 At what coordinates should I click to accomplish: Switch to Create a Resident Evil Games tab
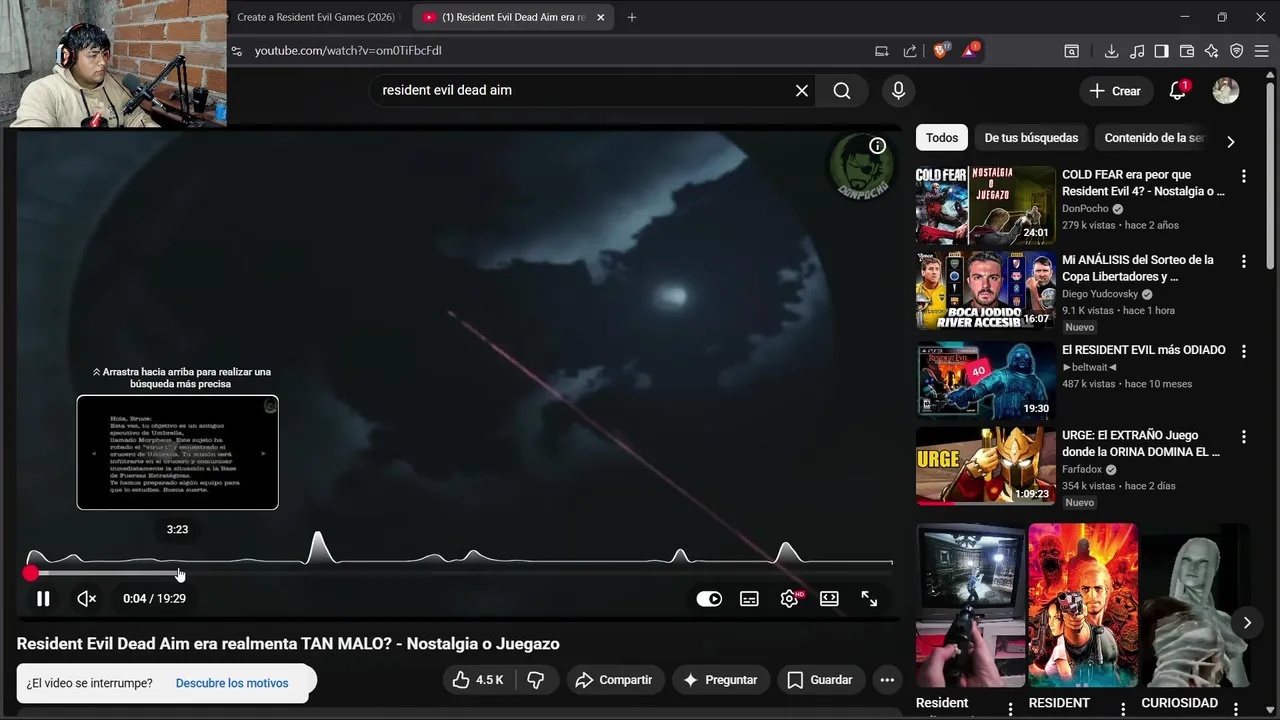click(x=316, y=17)
